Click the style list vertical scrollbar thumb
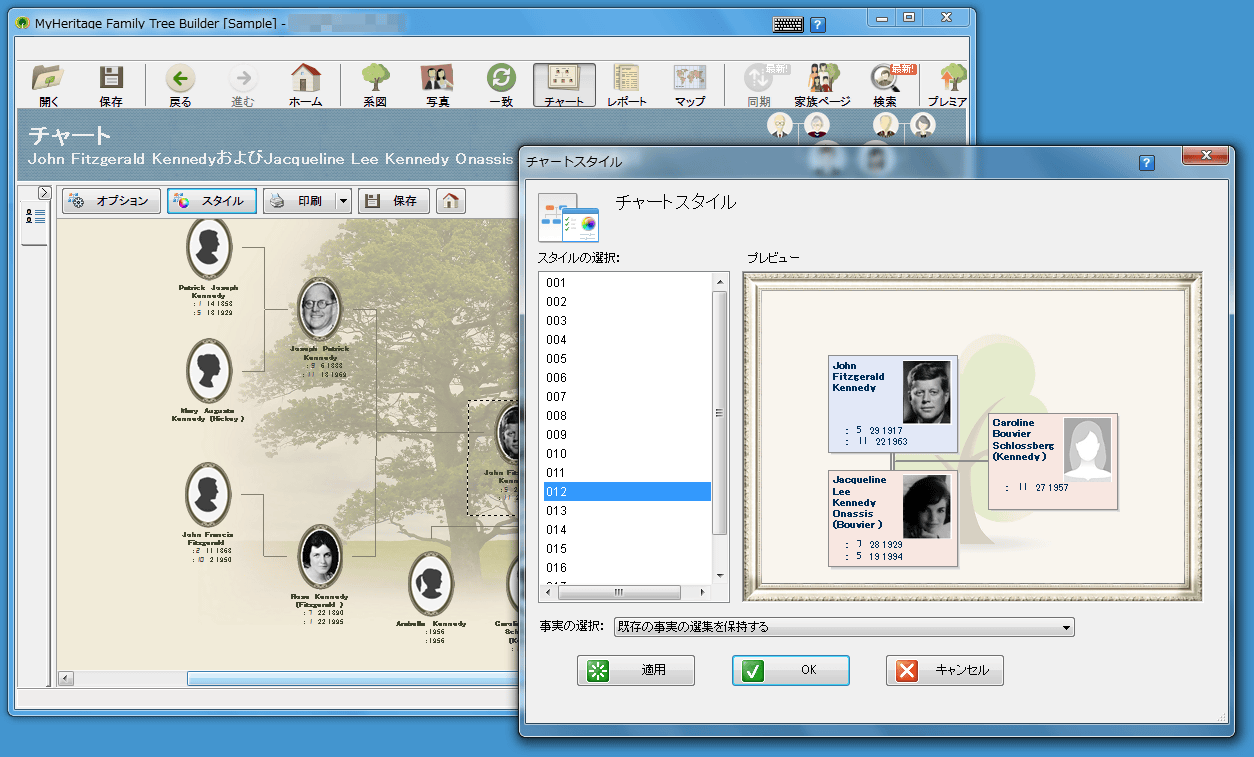 click(719, 413)
